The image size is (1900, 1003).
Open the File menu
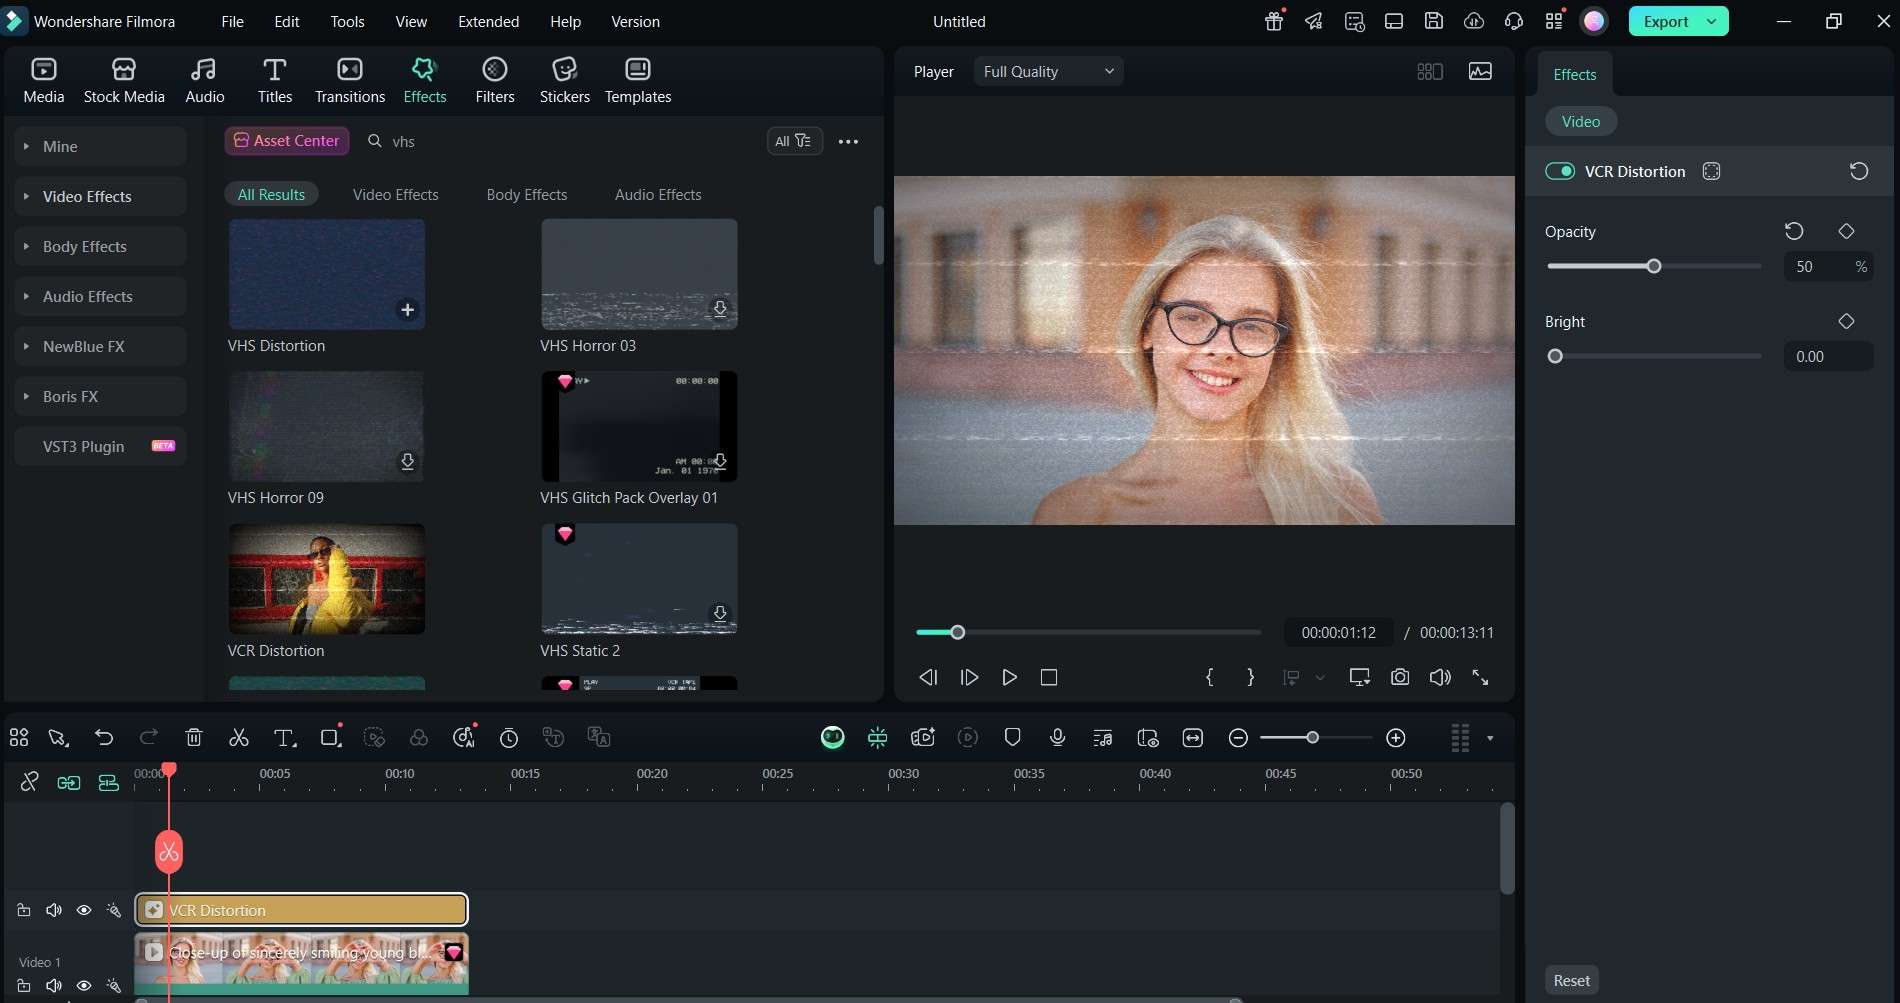[x=232, y=21]
